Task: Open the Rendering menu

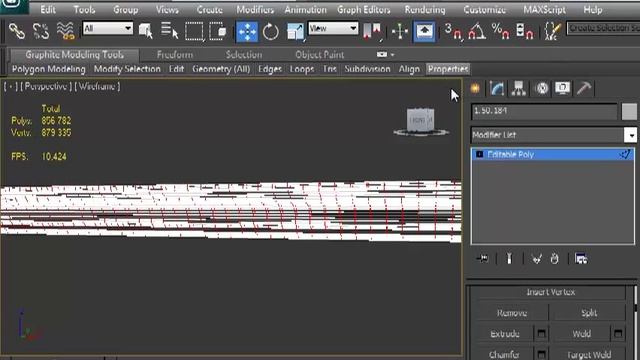Action: [425, 9]
